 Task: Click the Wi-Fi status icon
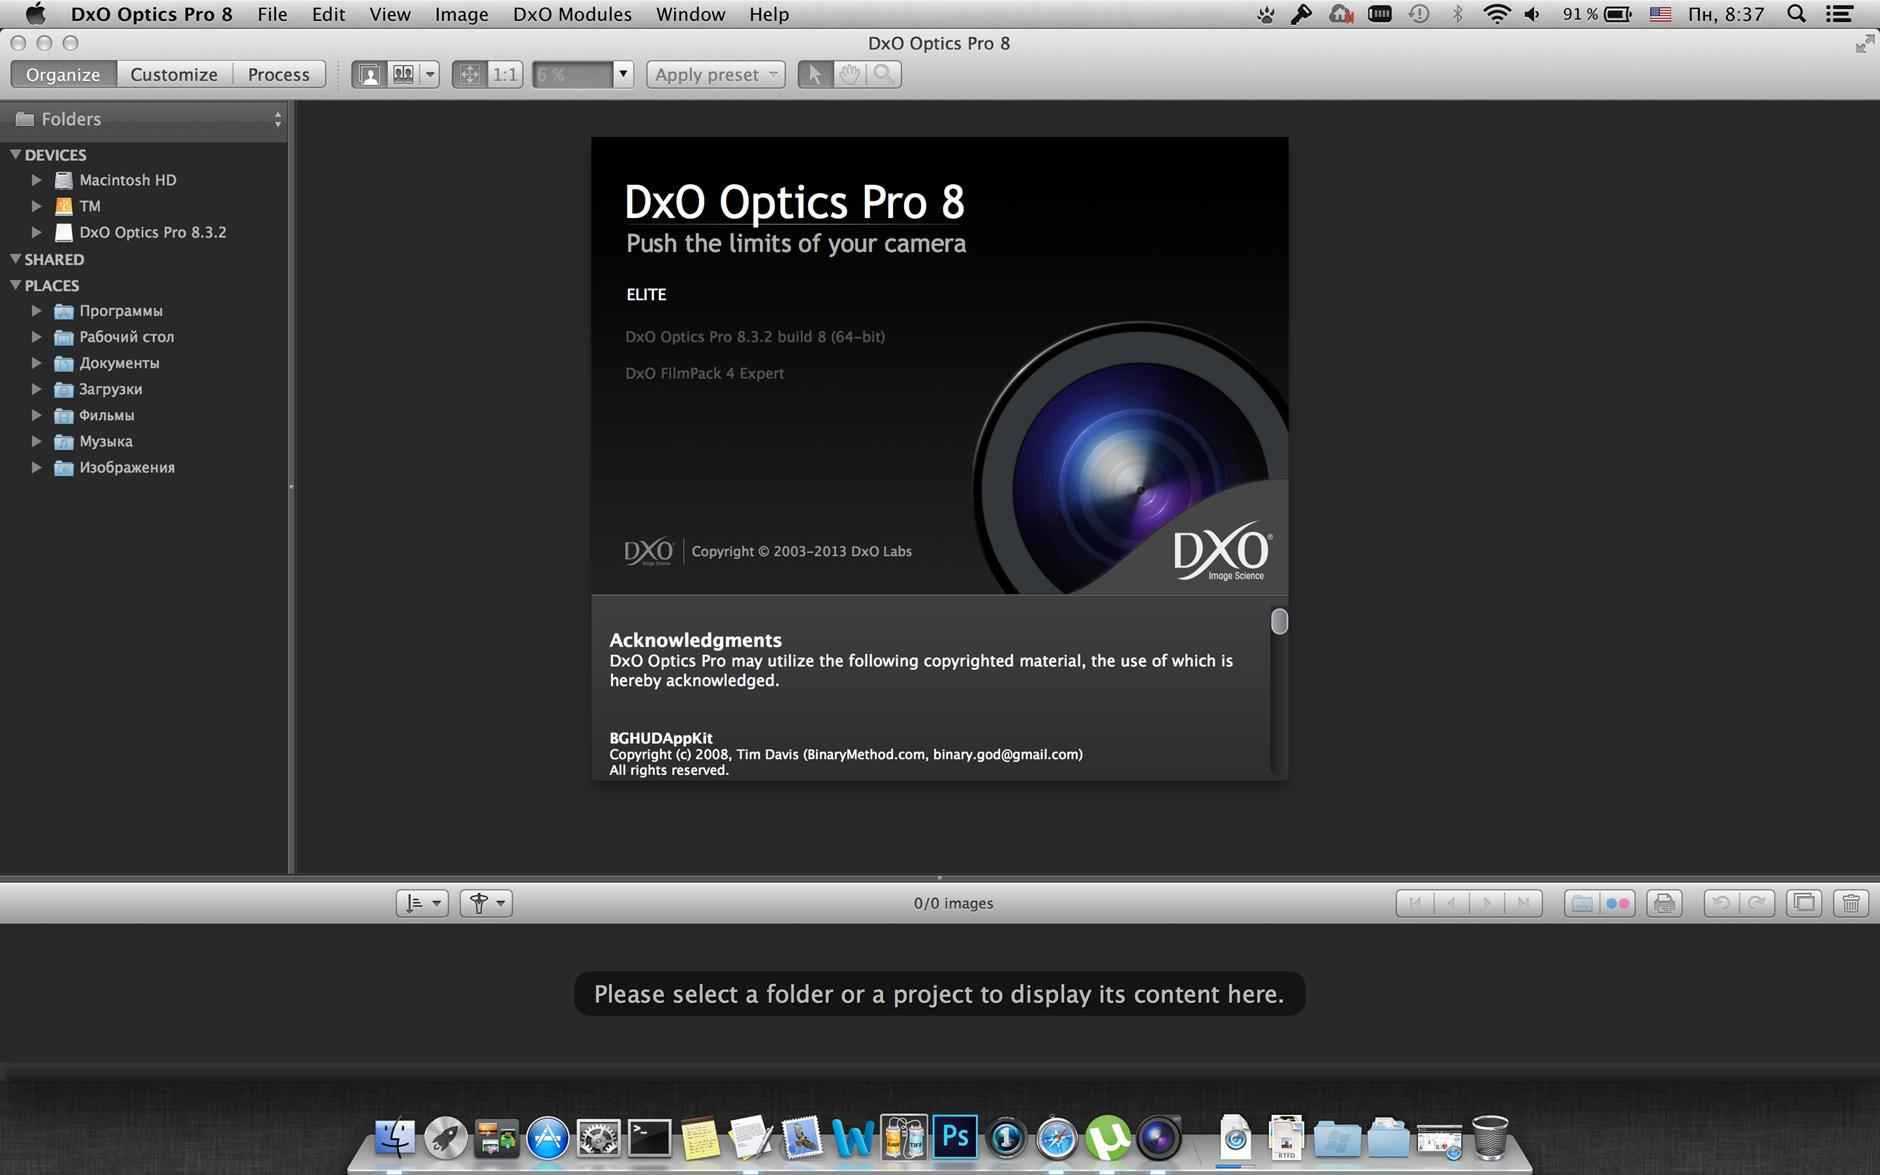tap(1496, 14)
